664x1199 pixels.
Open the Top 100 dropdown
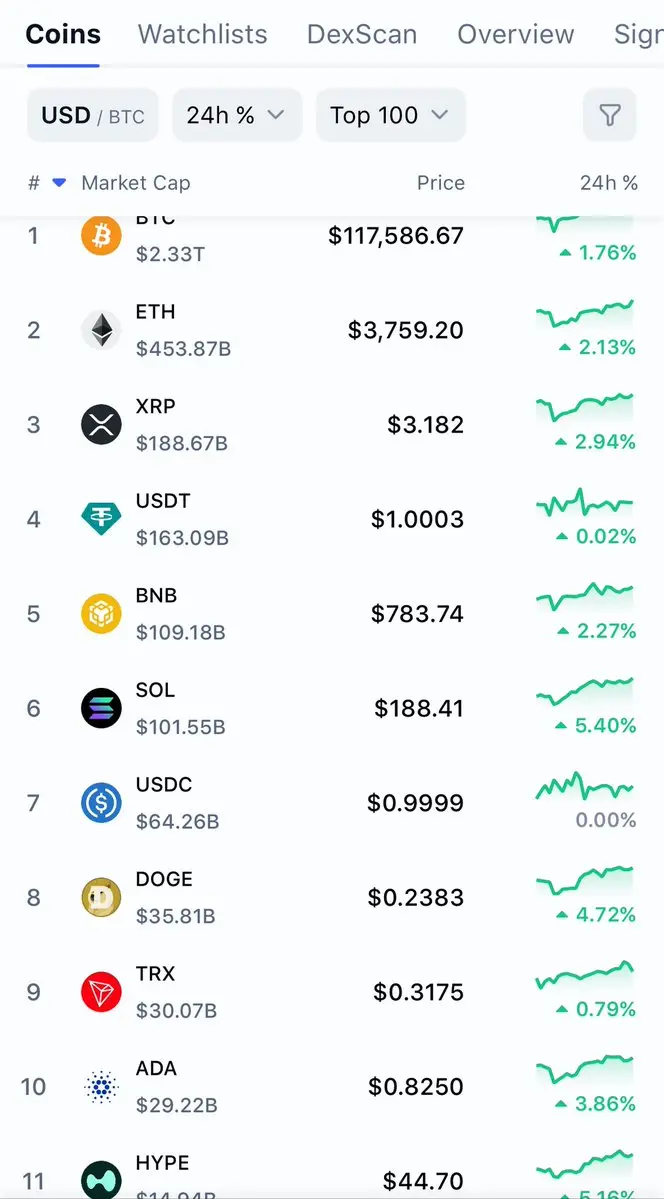coord(391,115)
